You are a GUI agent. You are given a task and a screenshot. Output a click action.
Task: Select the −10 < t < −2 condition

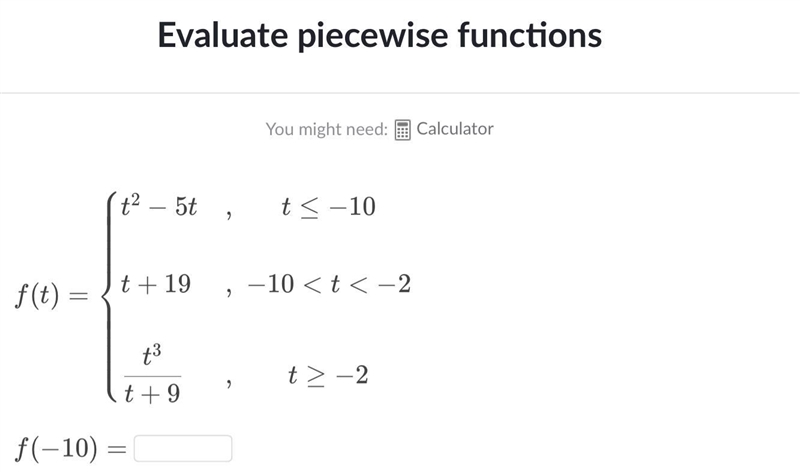pos(329,284)
